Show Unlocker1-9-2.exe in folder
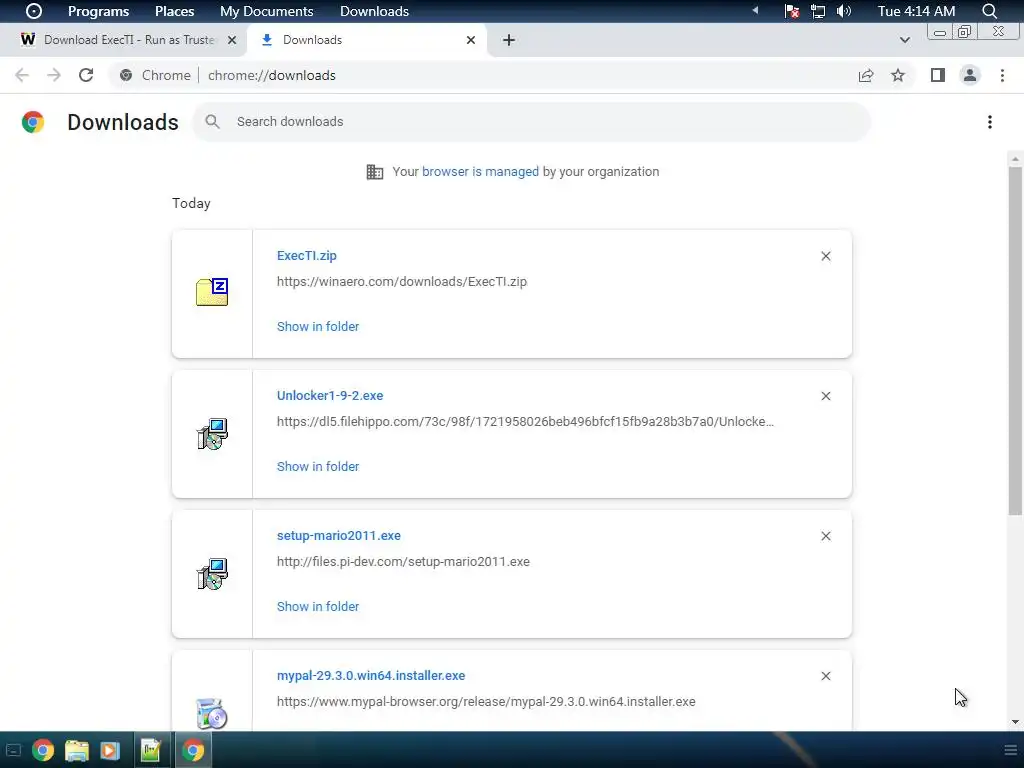This screenshot has width=1024, height=768. click(x=318, y=466)
